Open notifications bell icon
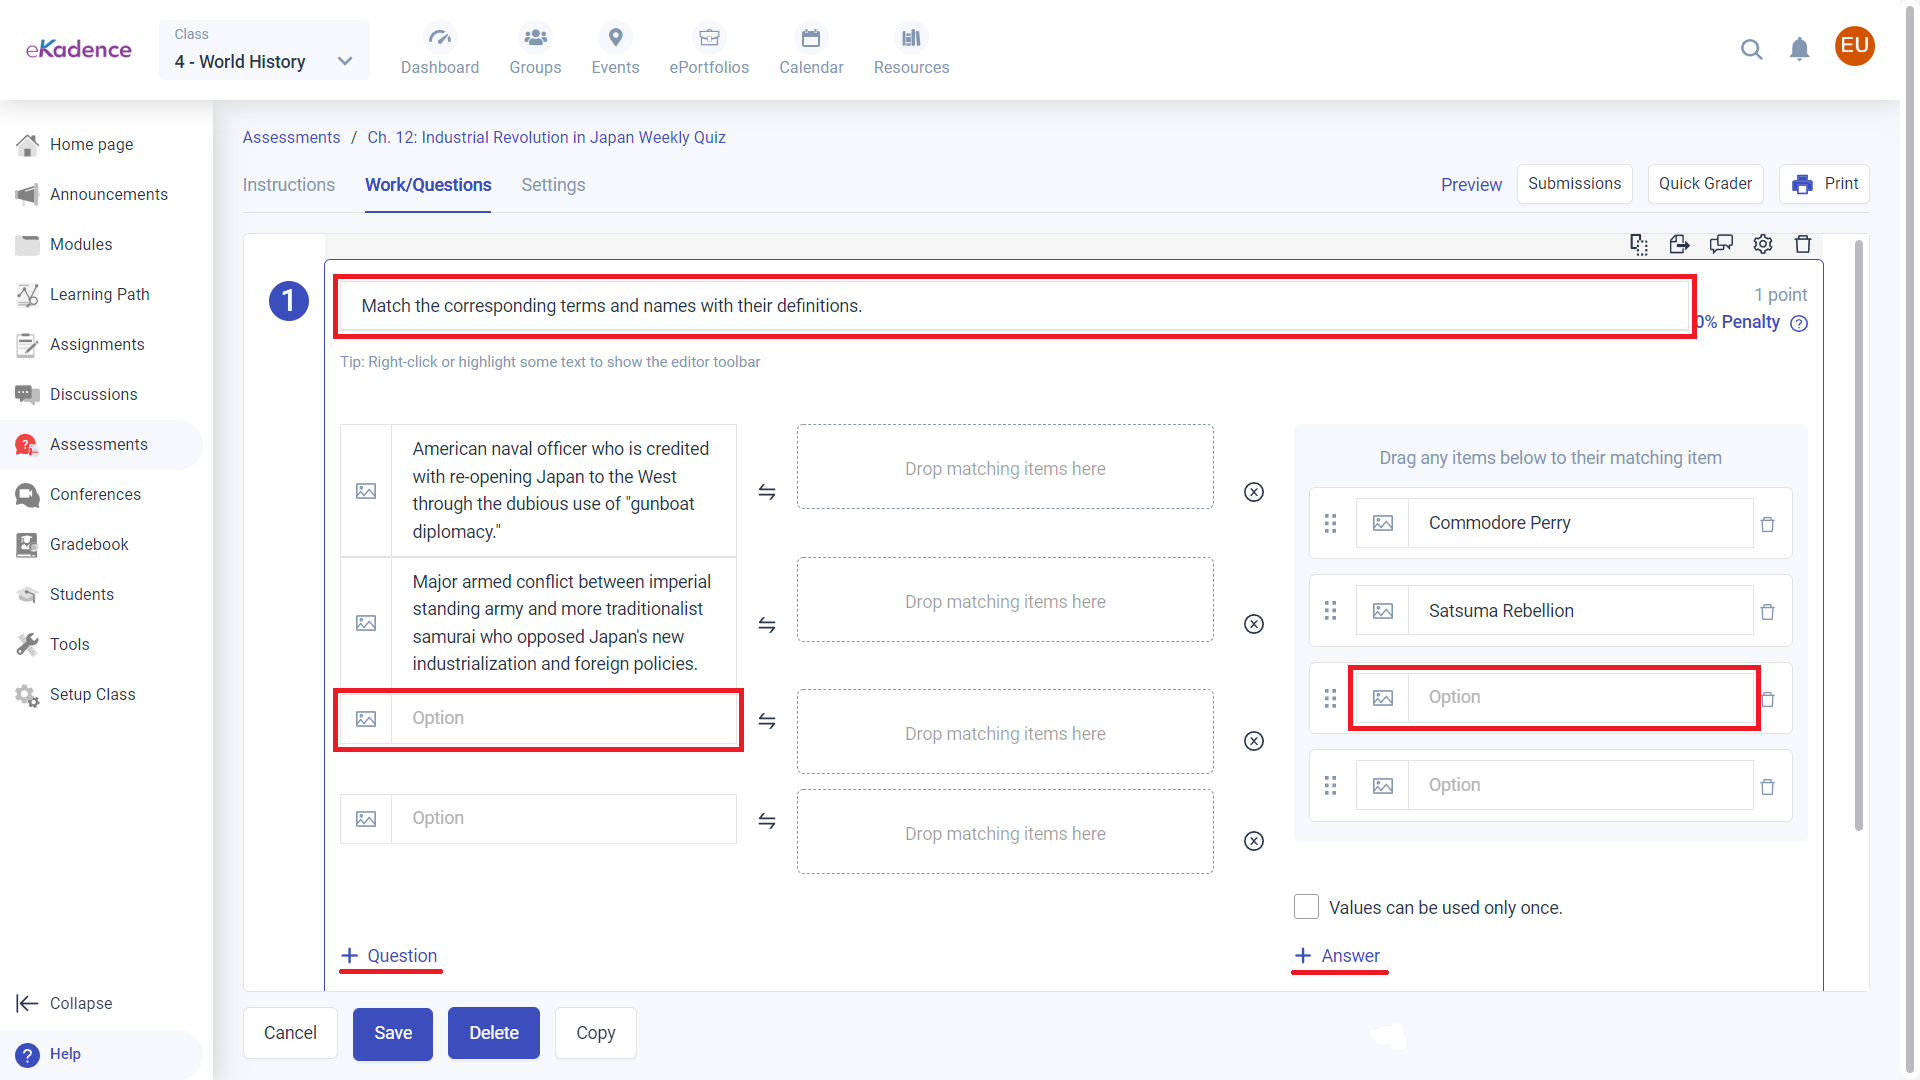 [x=1799, y=49]
